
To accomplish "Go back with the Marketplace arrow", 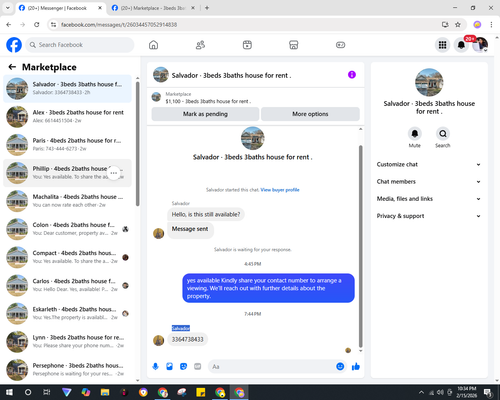I will pyautogui.click(x=12, y=67).
